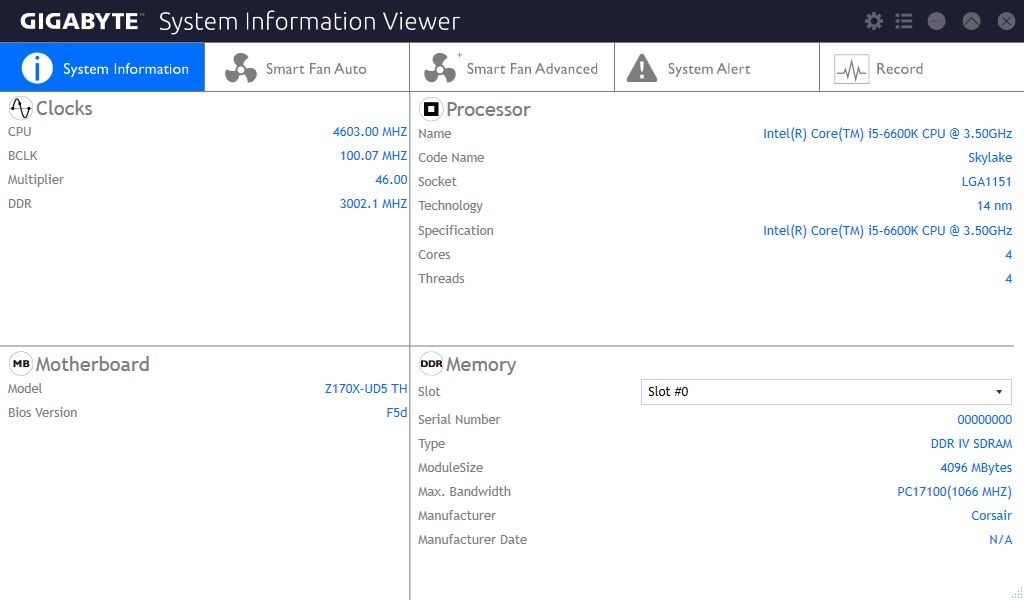Click the Processor section heading
This screenshot has height=600, width=1024.
coord(488,109)
